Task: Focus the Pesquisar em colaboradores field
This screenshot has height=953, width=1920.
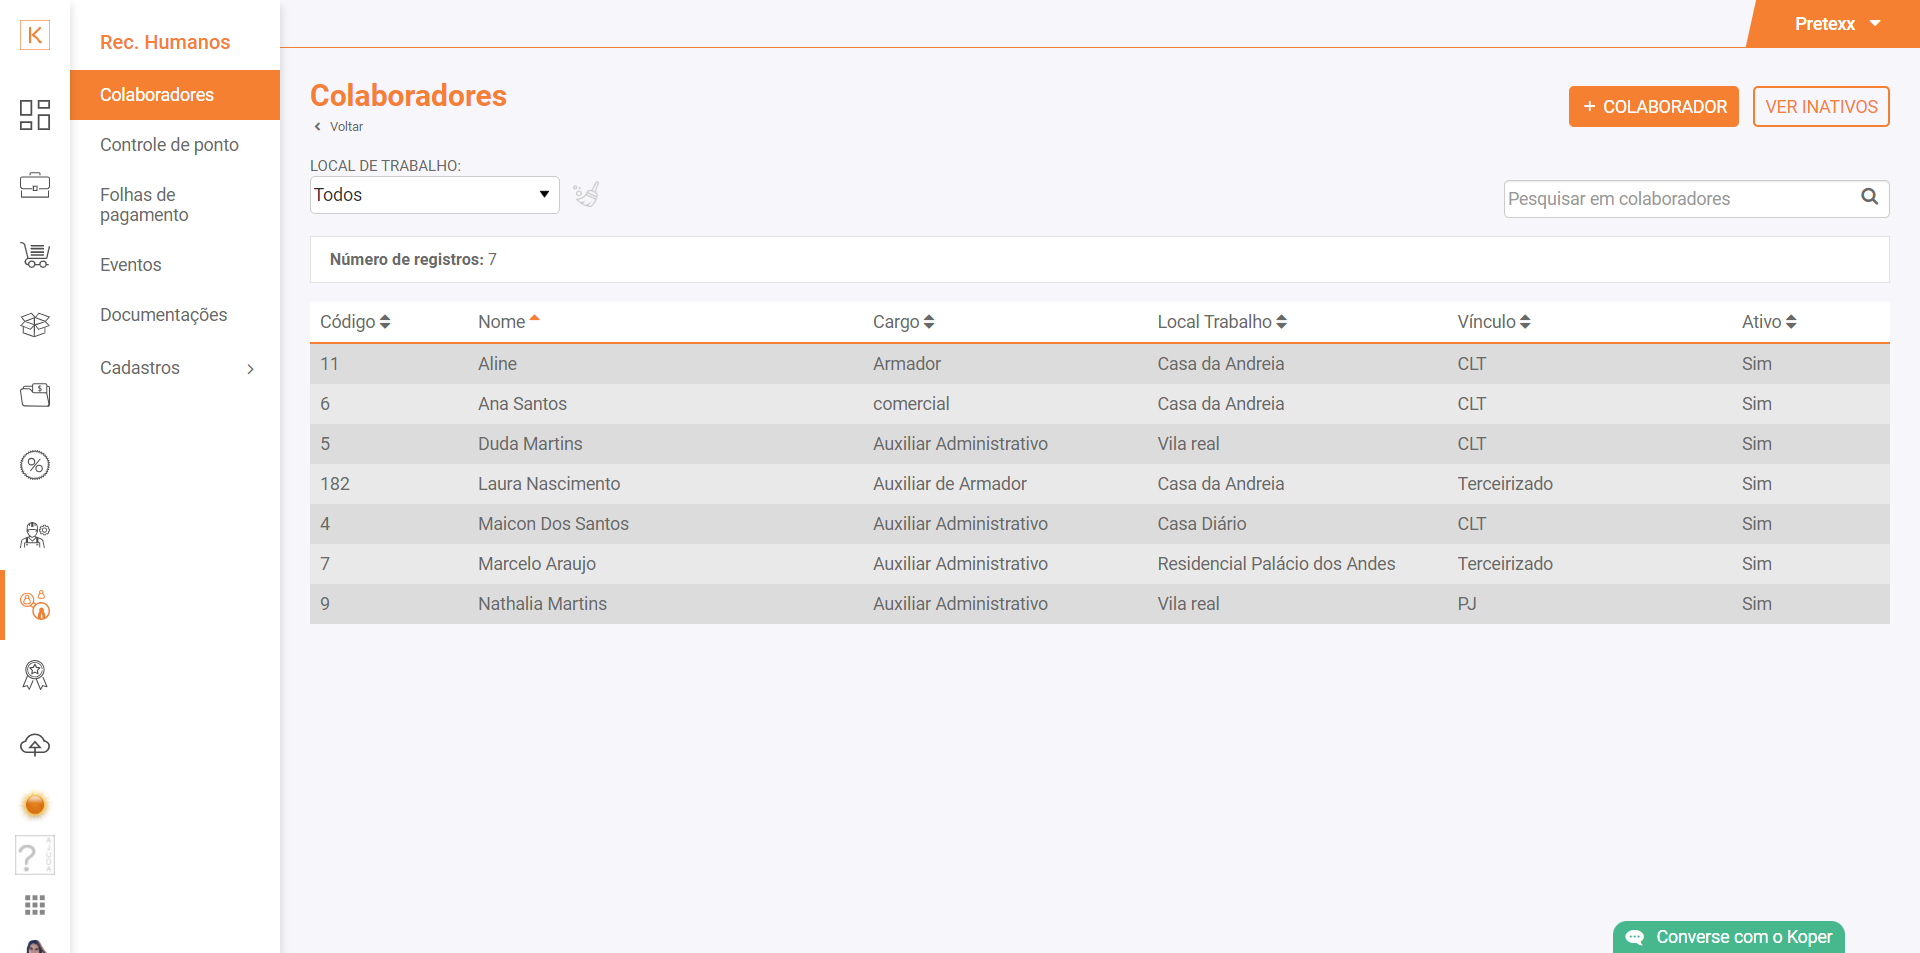Action: 1680,199
